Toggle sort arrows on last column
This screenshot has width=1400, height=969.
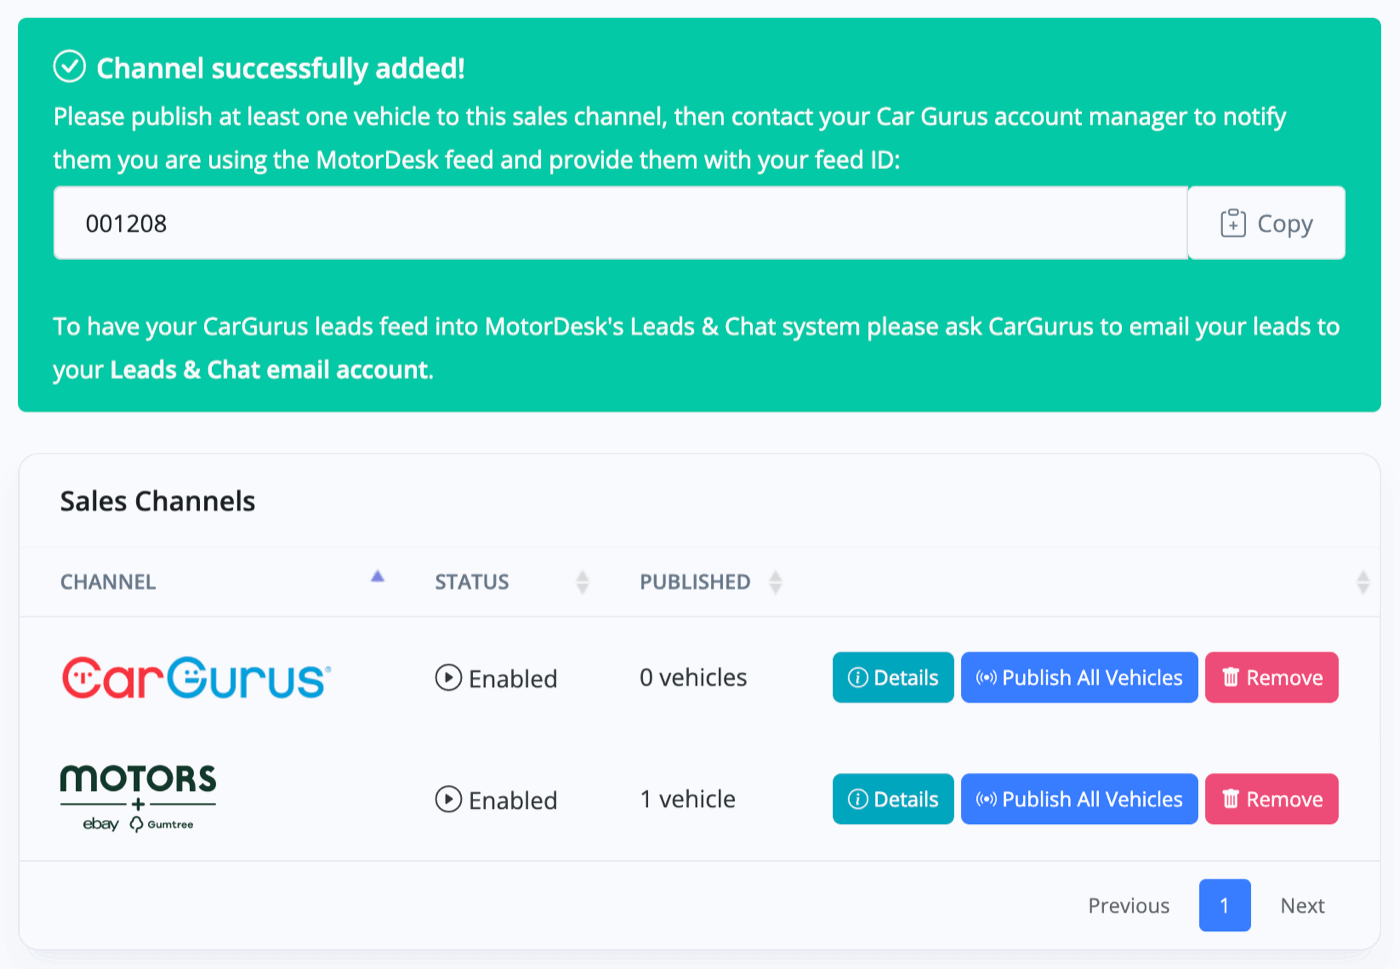coord(1362,582)
